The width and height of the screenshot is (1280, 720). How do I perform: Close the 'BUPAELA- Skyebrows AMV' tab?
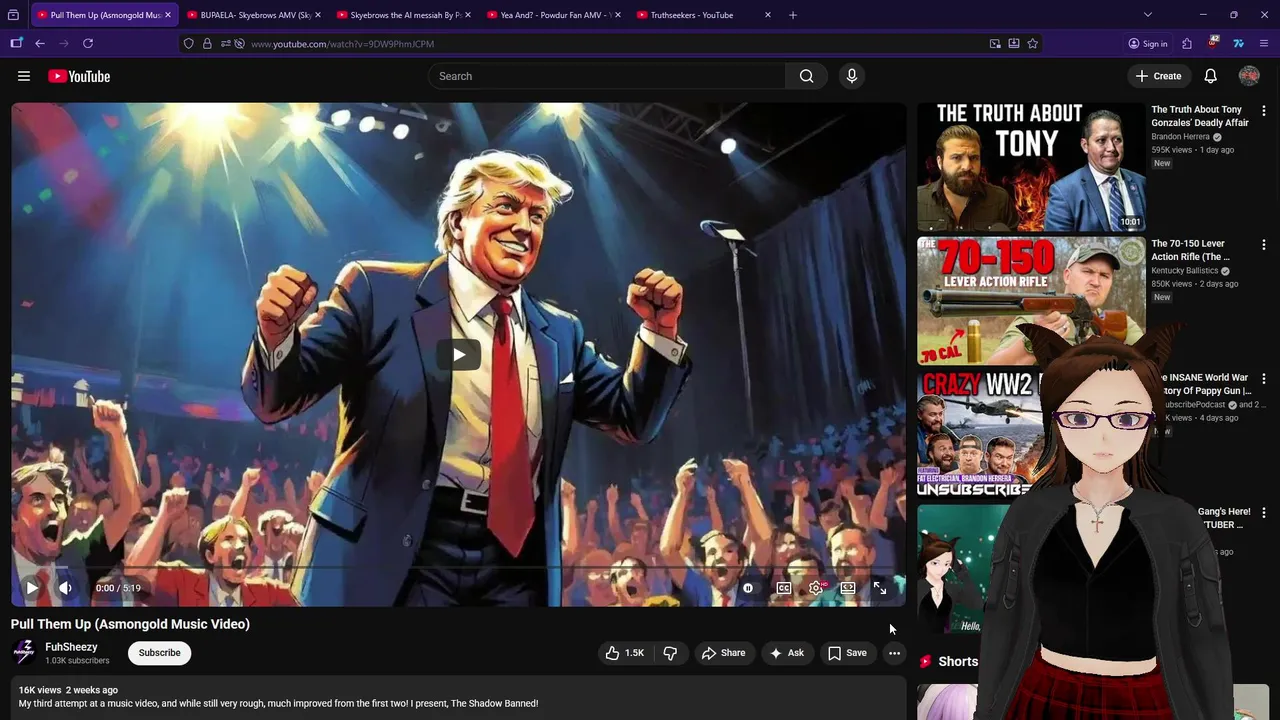click(318, 15)
